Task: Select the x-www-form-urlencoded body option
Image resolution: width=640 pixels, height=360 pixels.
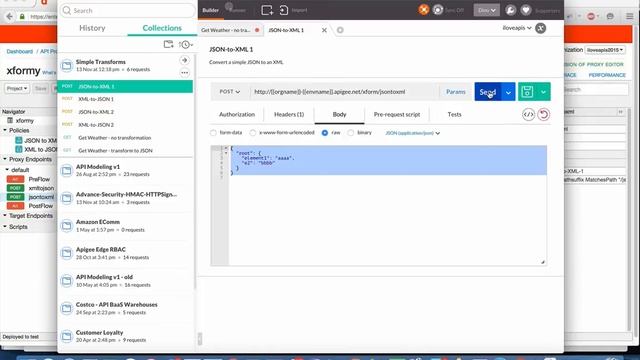Action: pyautogui.click(x=253, y=133)
